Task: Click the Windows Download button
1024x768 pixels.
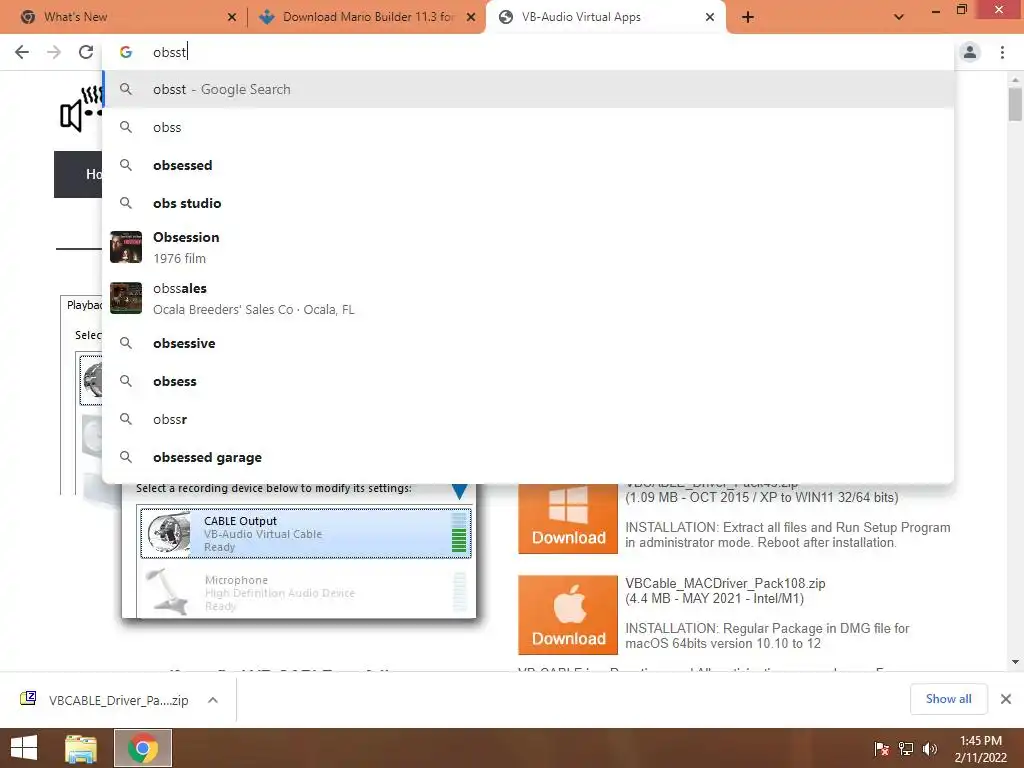Action: point(568,519)
